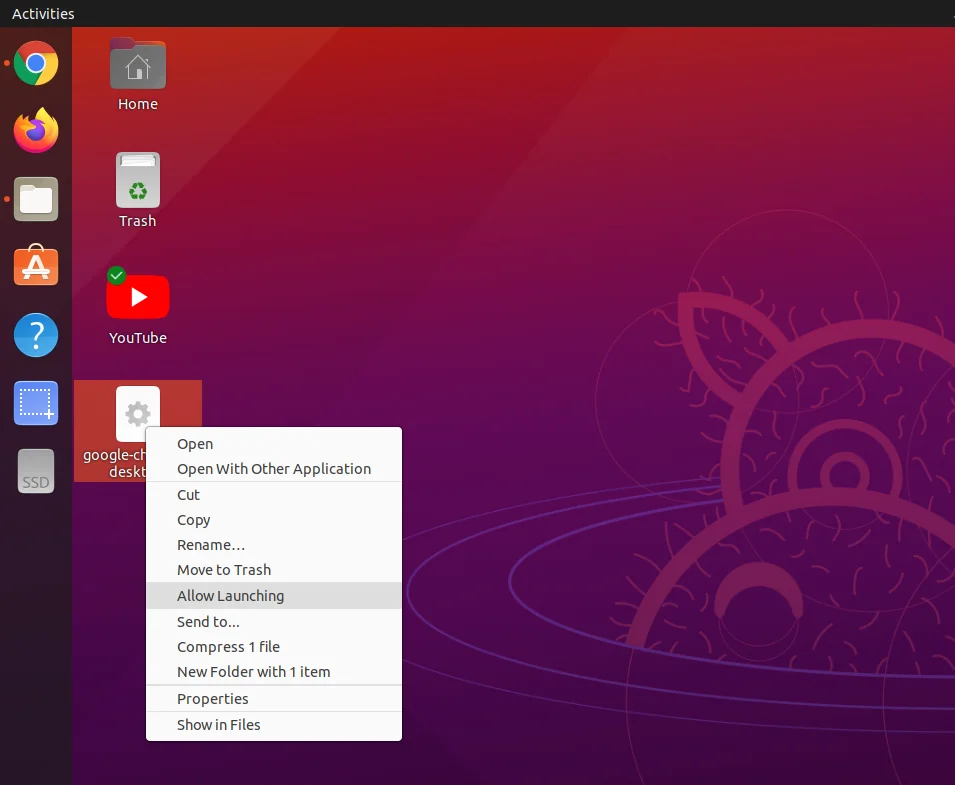
Task: Open the Activities overview
Action: coord(42,13)
